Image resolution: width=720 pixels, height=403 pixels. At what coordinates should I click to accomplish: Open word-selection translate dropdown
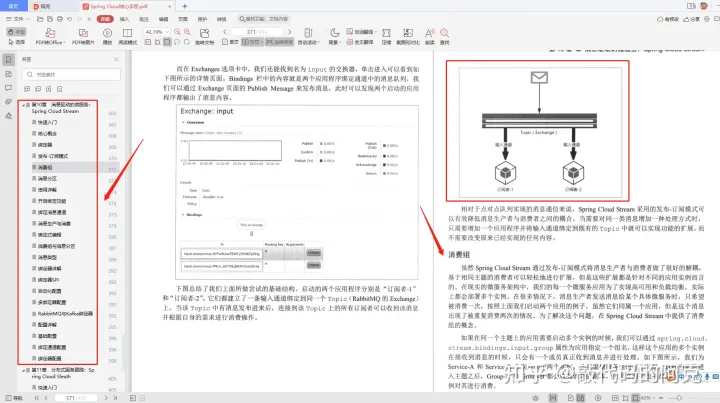pyautogui.click(x=361, y=32)
